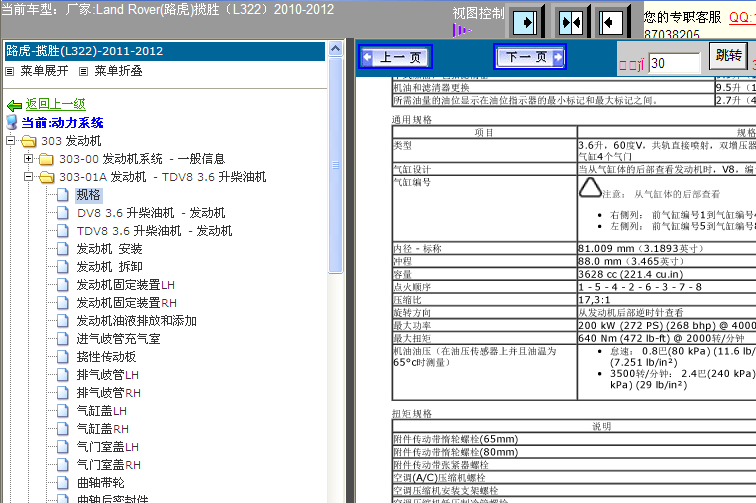Click page icon beside 排气歧管LH
This screenshot has width=756, height=503.
63,375
